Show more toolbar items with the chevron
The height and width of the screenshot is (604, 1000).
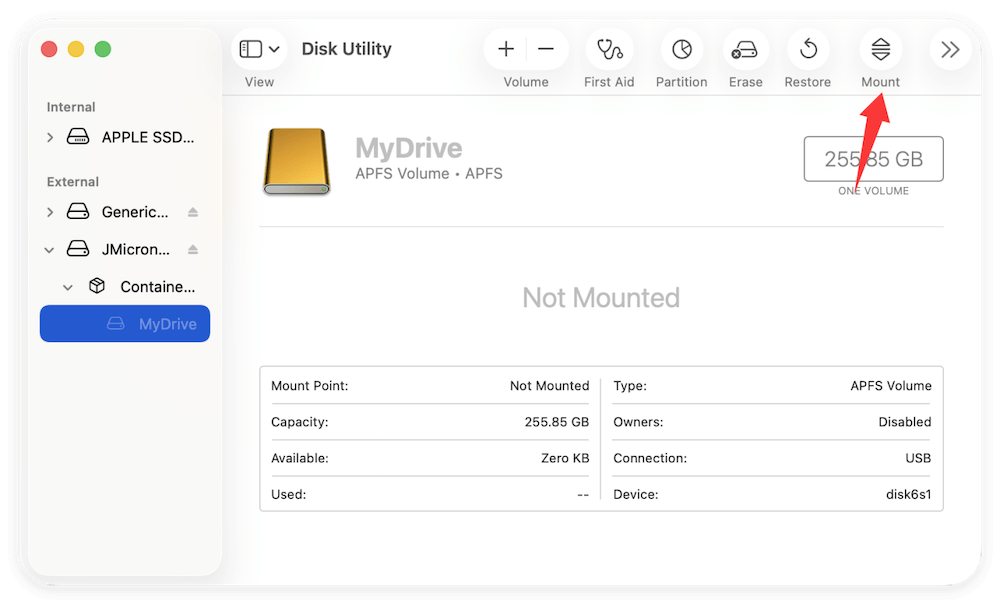click(x=949, y=48)
